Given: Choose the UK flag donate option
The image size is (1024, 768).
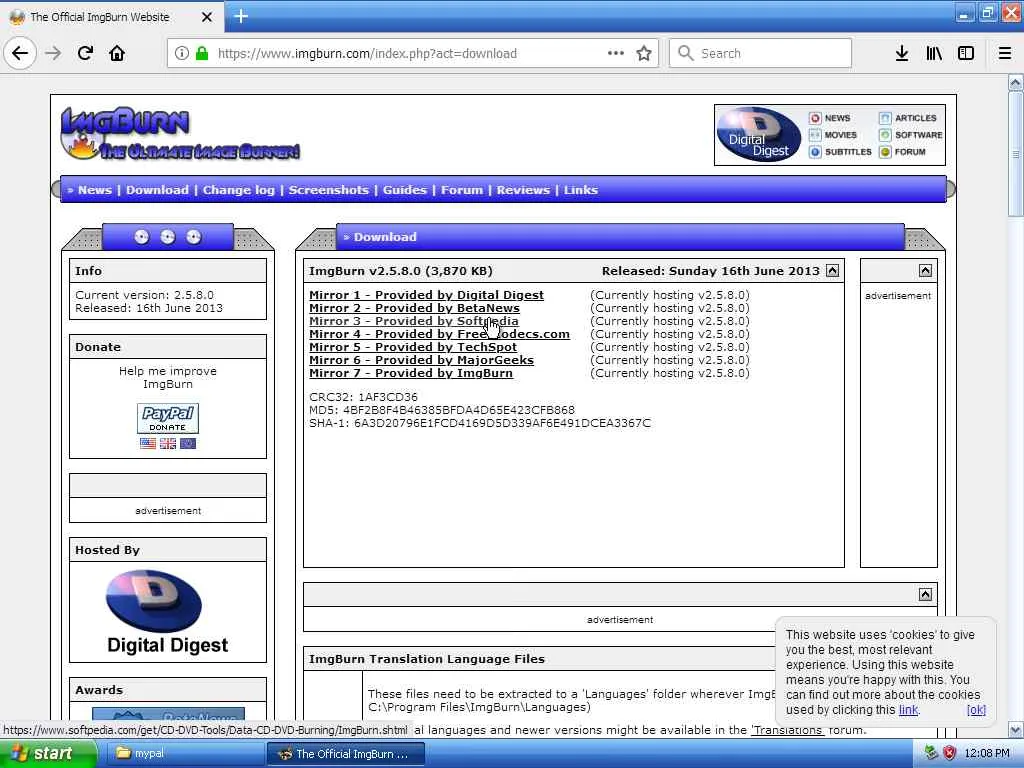Looking at the screenshot, I should 168,443.
